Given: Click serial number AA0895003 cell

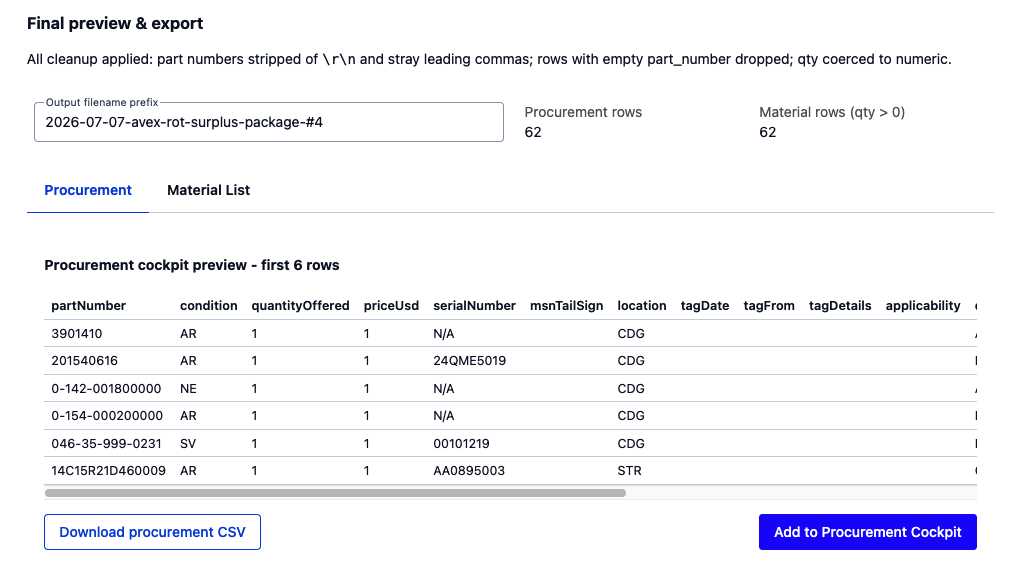Looking at the screenshot, I should pos(469,471).
